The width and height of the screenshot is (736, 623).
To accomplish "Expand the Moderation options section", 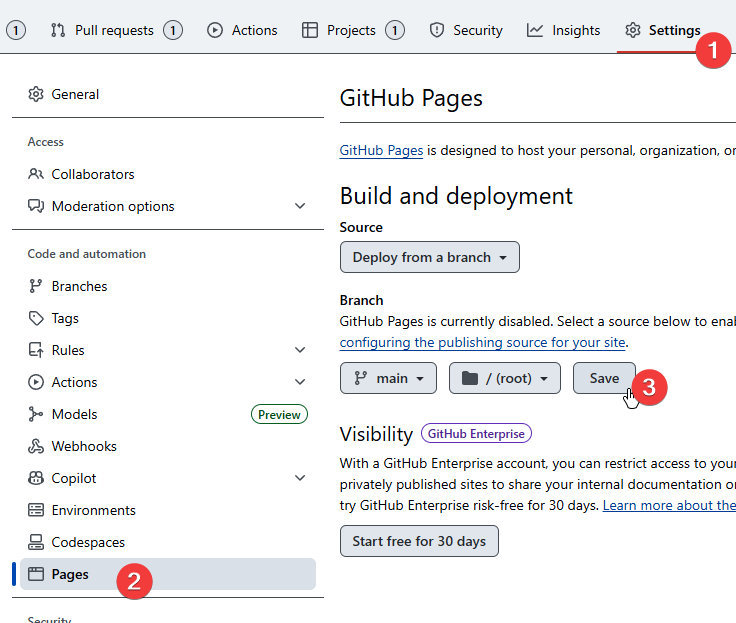I will click(x=300, y=206).
